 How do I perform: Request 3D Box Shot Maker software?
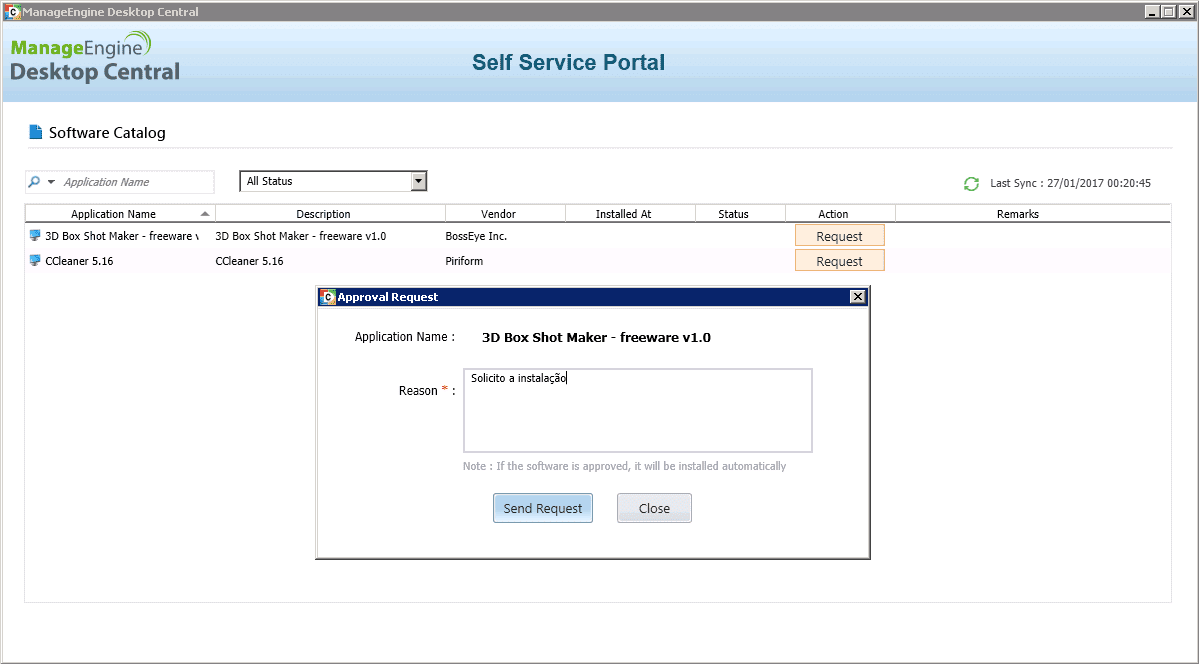[840, 236]
